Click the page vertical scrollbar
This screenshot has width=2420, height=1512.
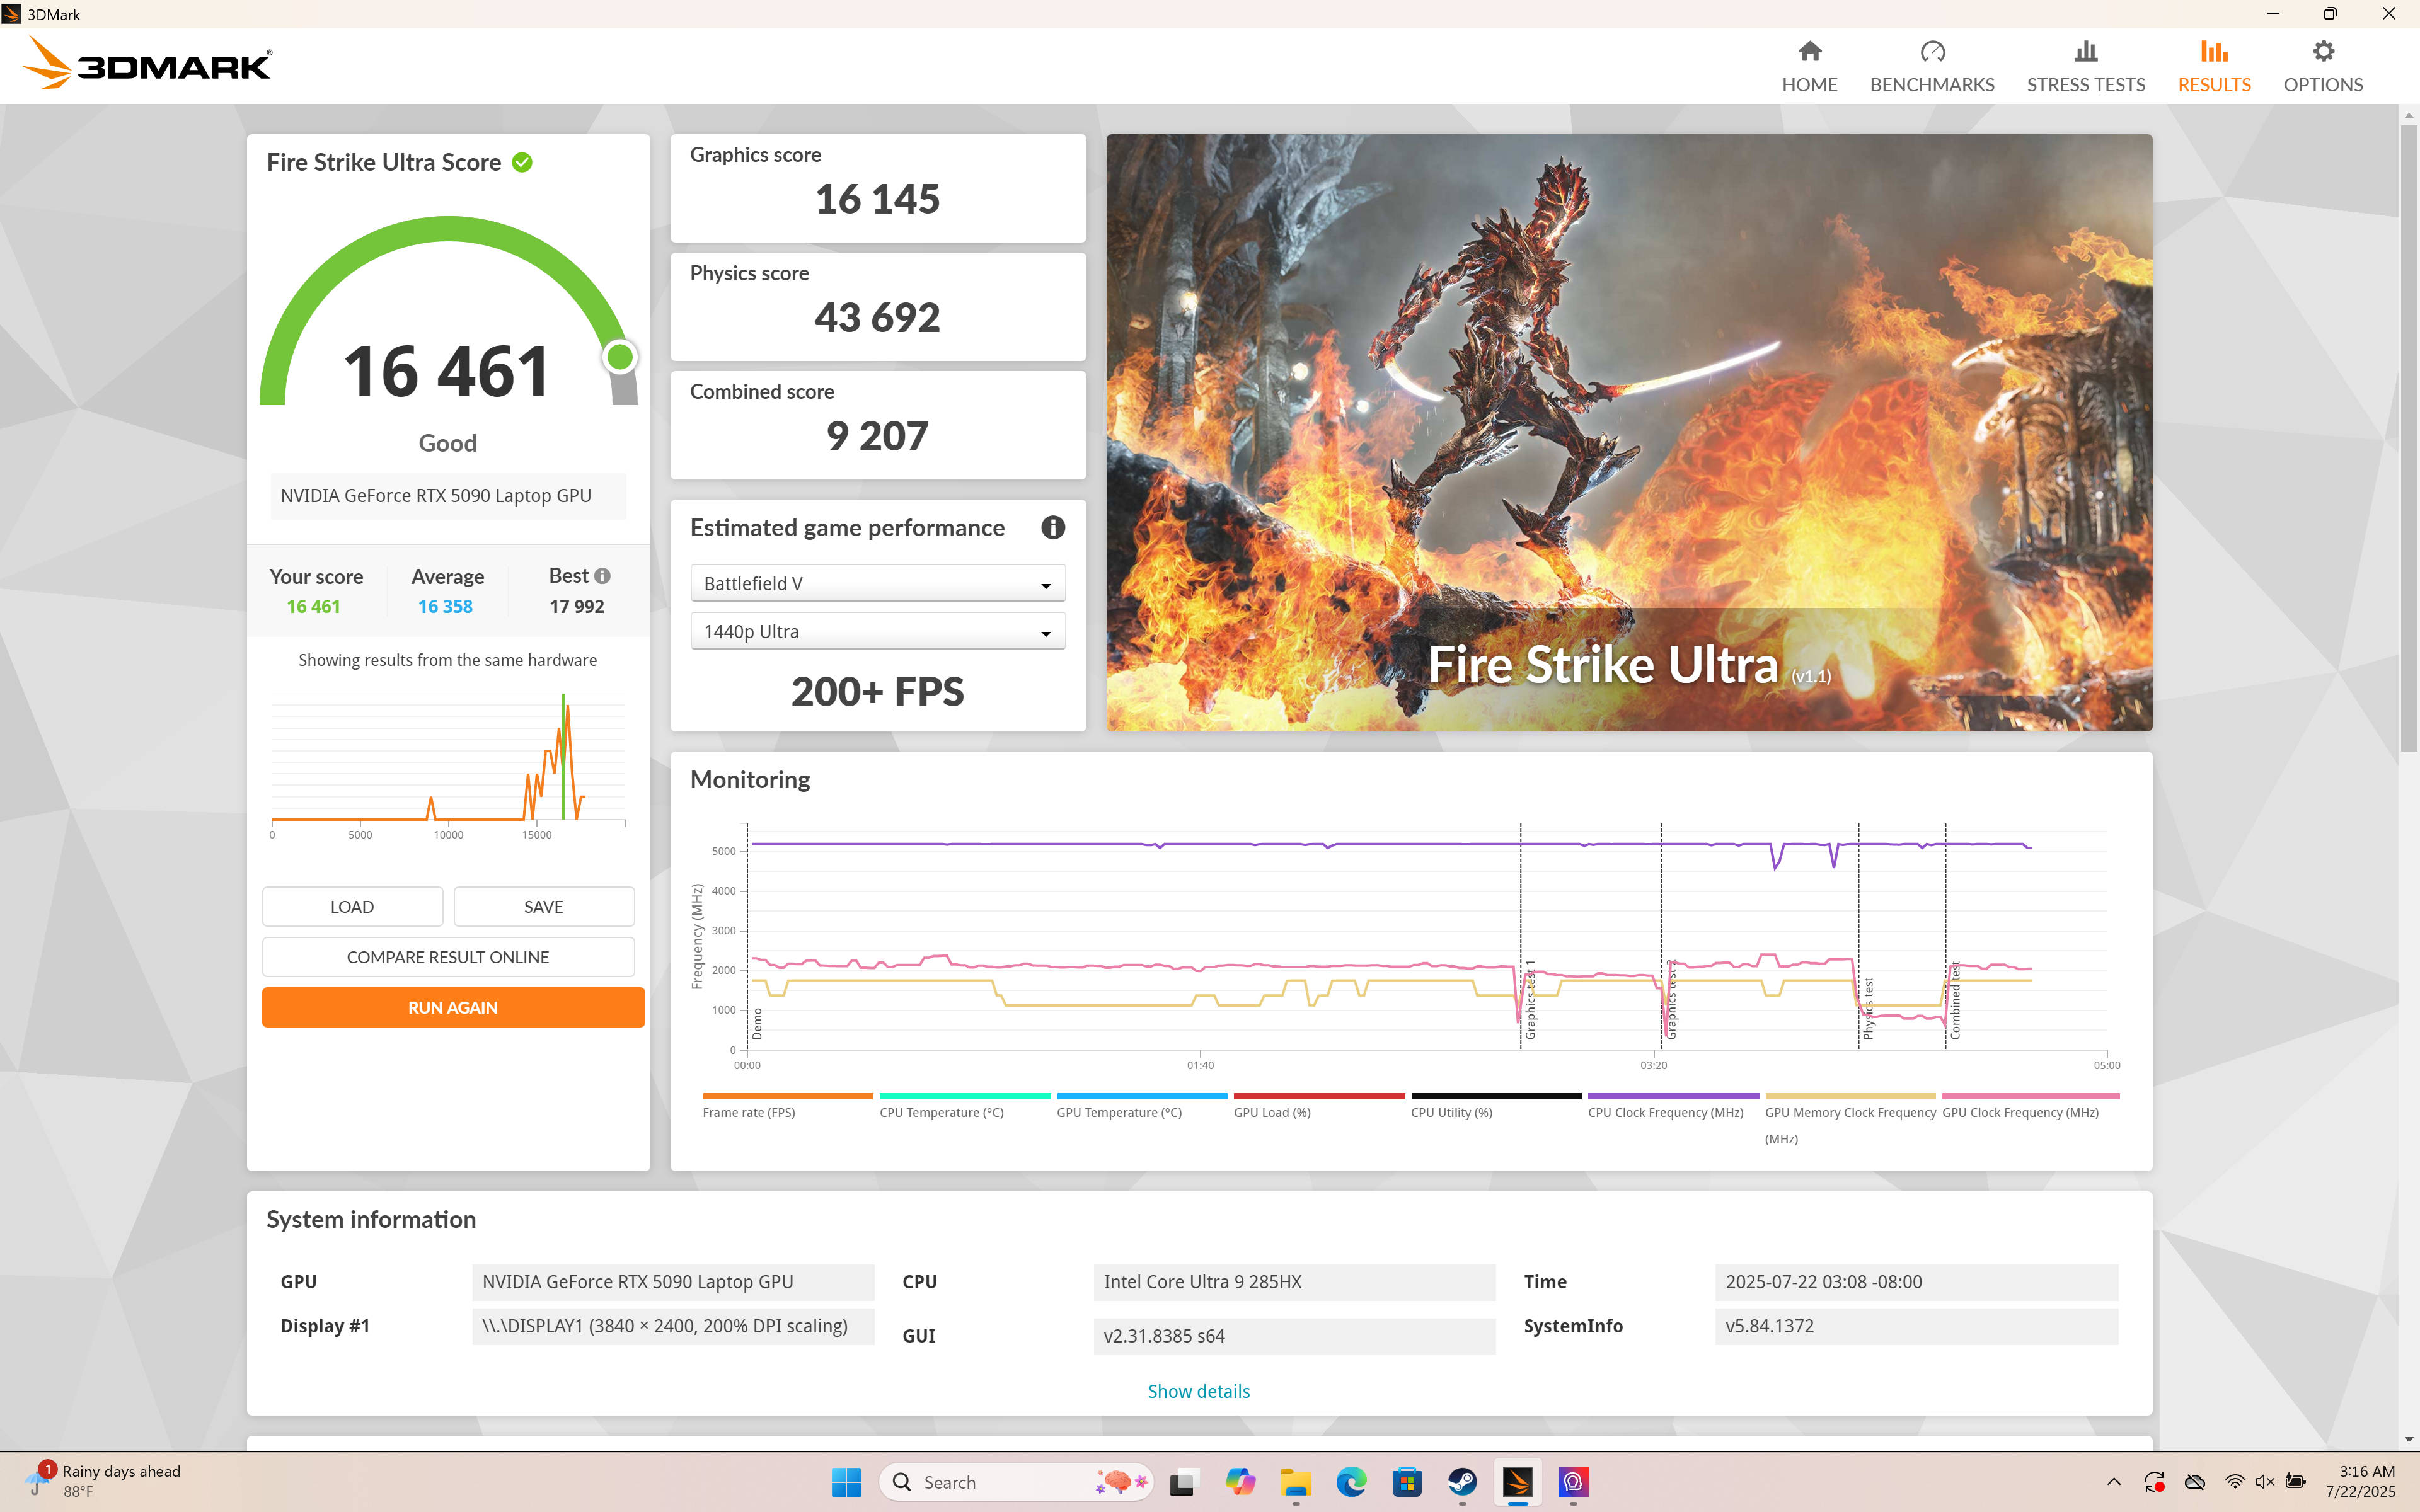[2408, 437]
